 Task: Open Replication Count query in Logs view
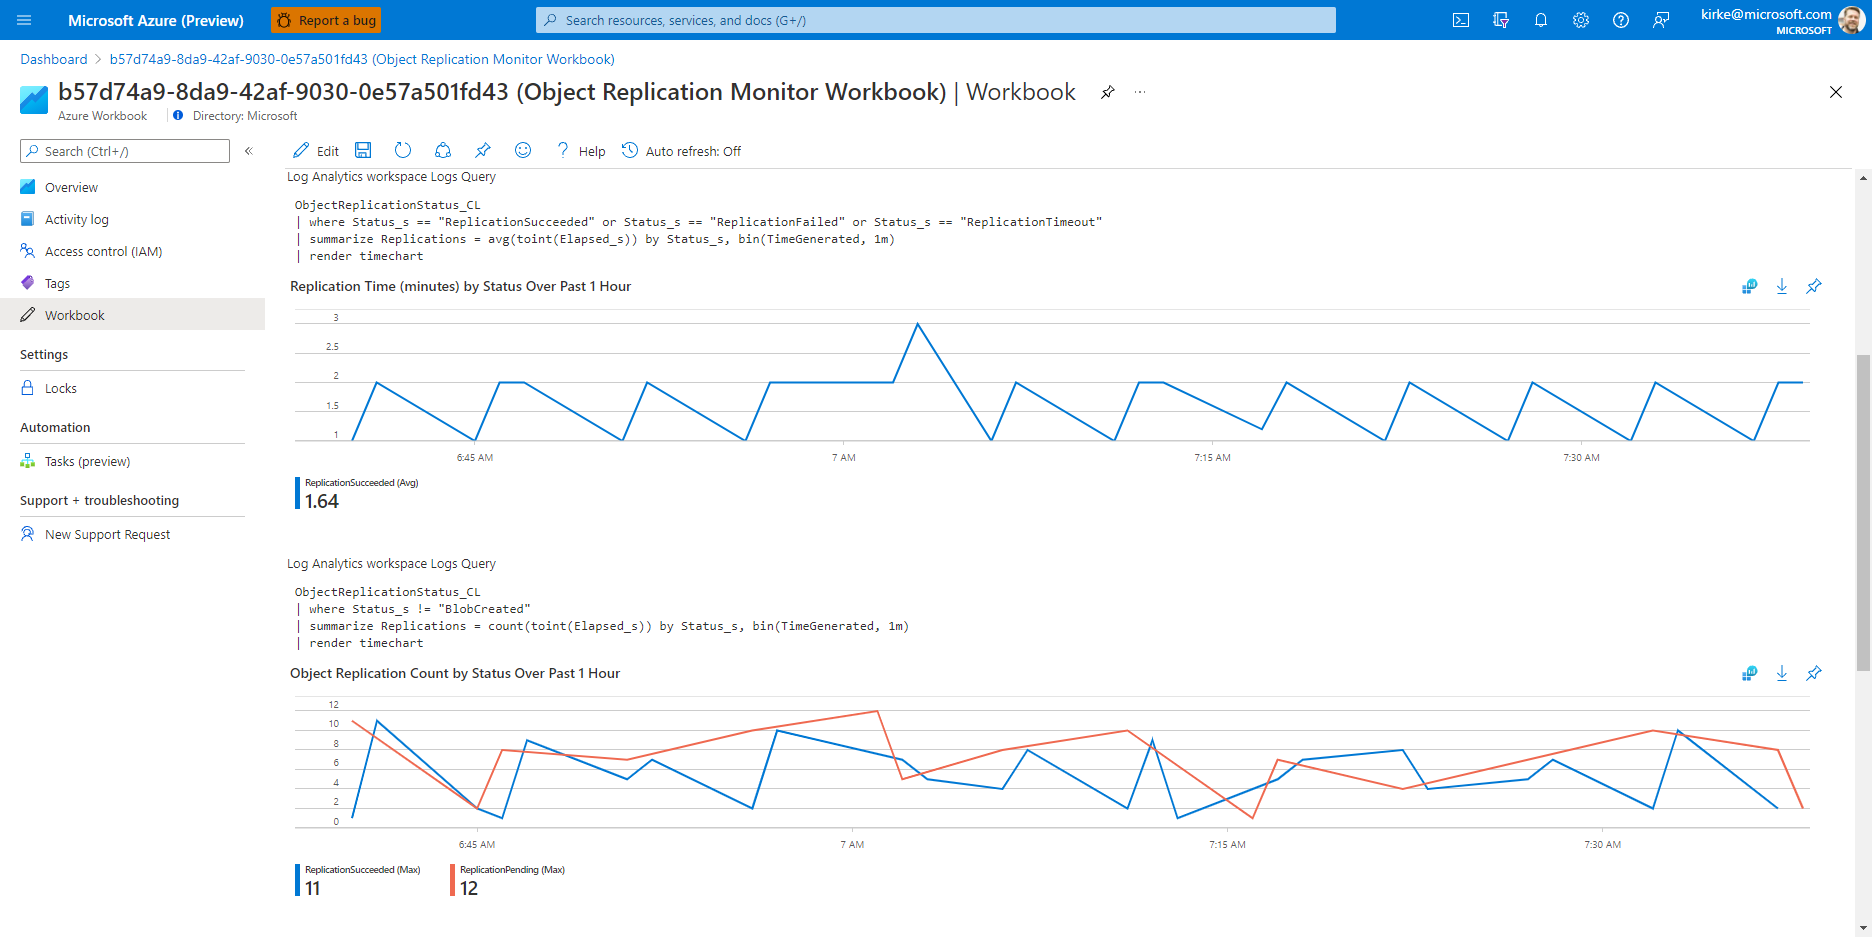[x=1749, y=673]
